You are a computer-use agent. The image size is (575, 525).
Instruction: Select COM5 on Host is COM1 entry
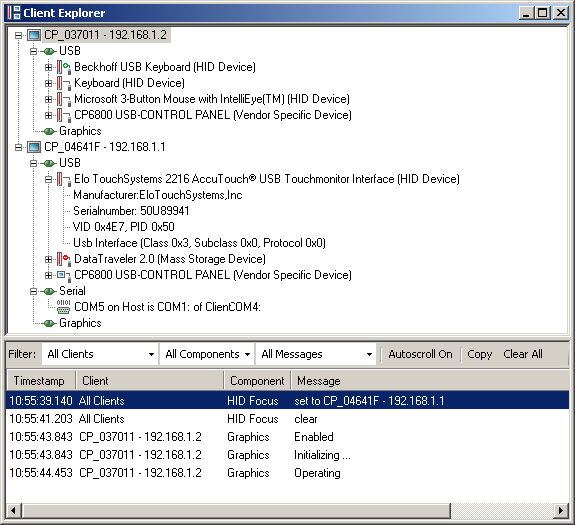pyautogui.click(x=167, y=307)
